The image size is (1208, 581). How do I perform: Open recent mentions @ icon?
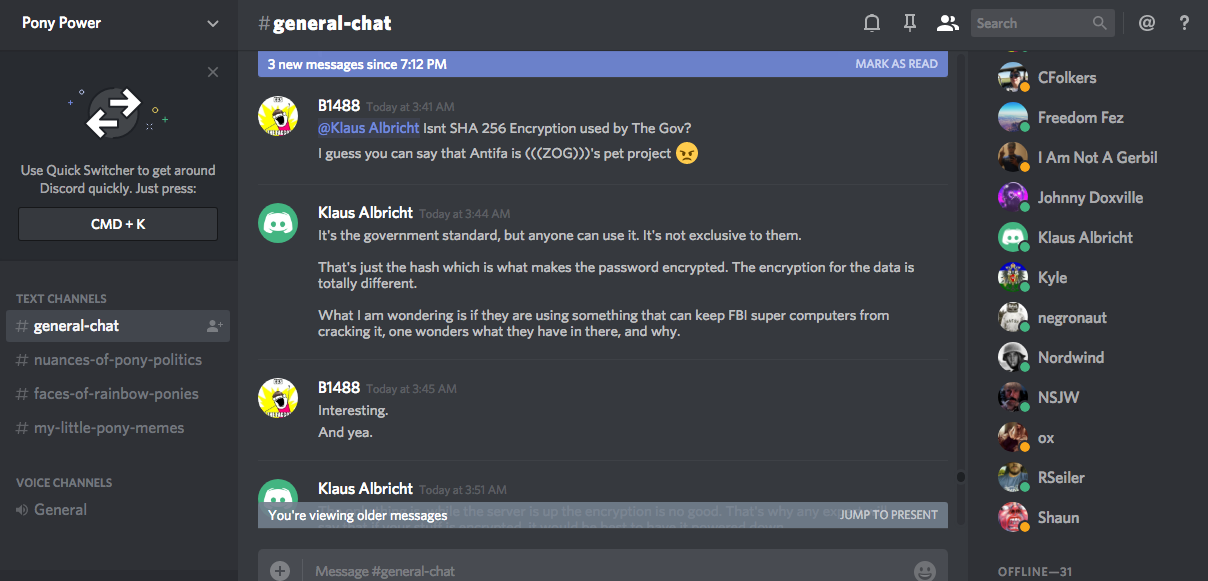1147,23
